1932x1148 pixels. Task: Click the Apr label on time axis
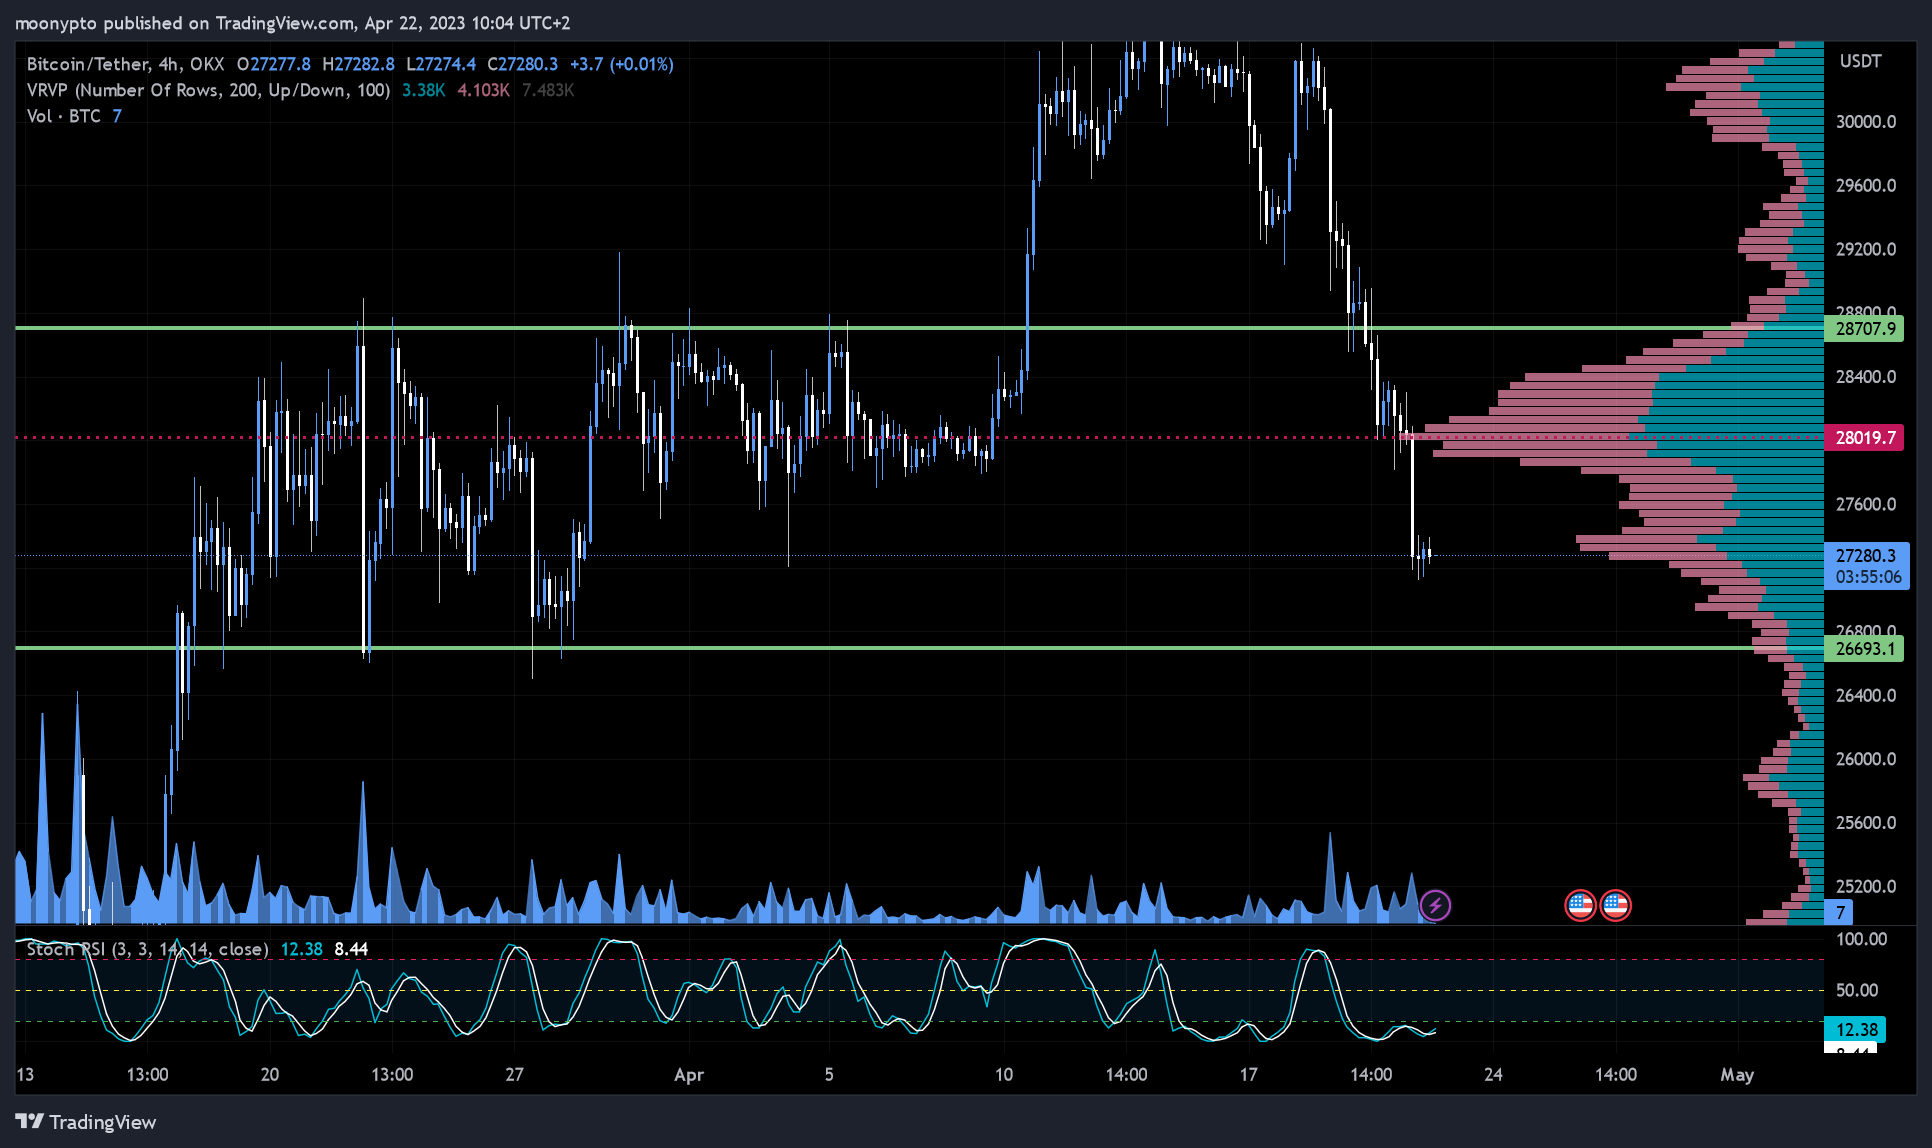(x=689, y=1075)
